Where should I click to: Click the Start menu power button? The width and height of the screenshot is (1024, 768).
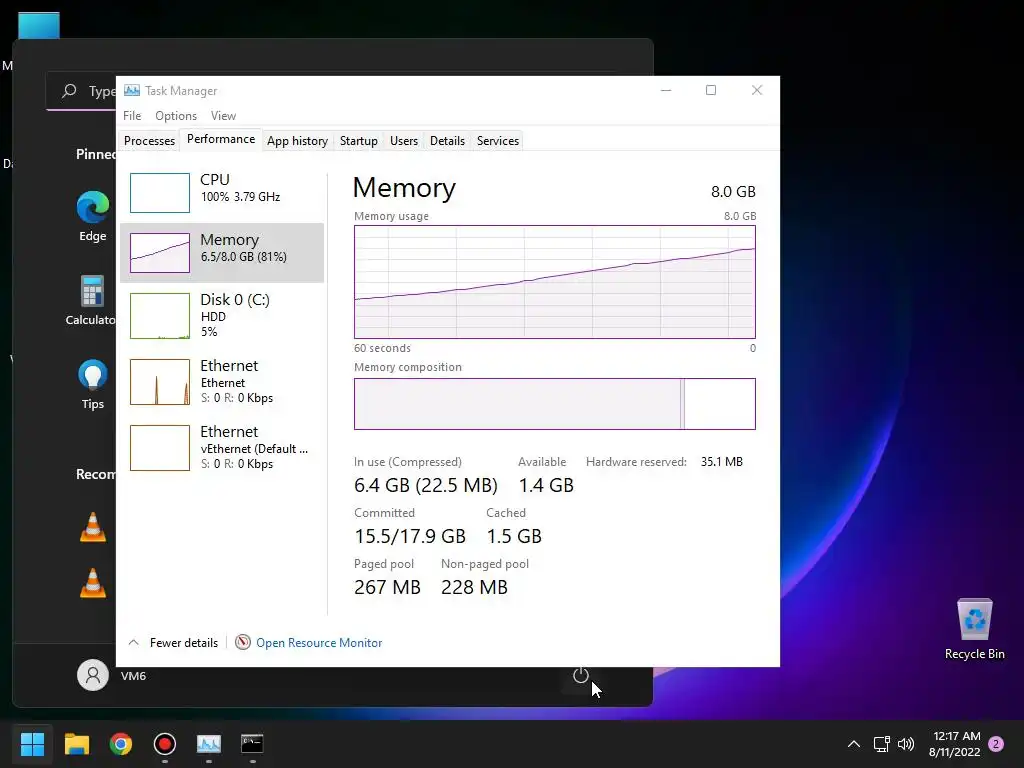(x=581, y=675)
